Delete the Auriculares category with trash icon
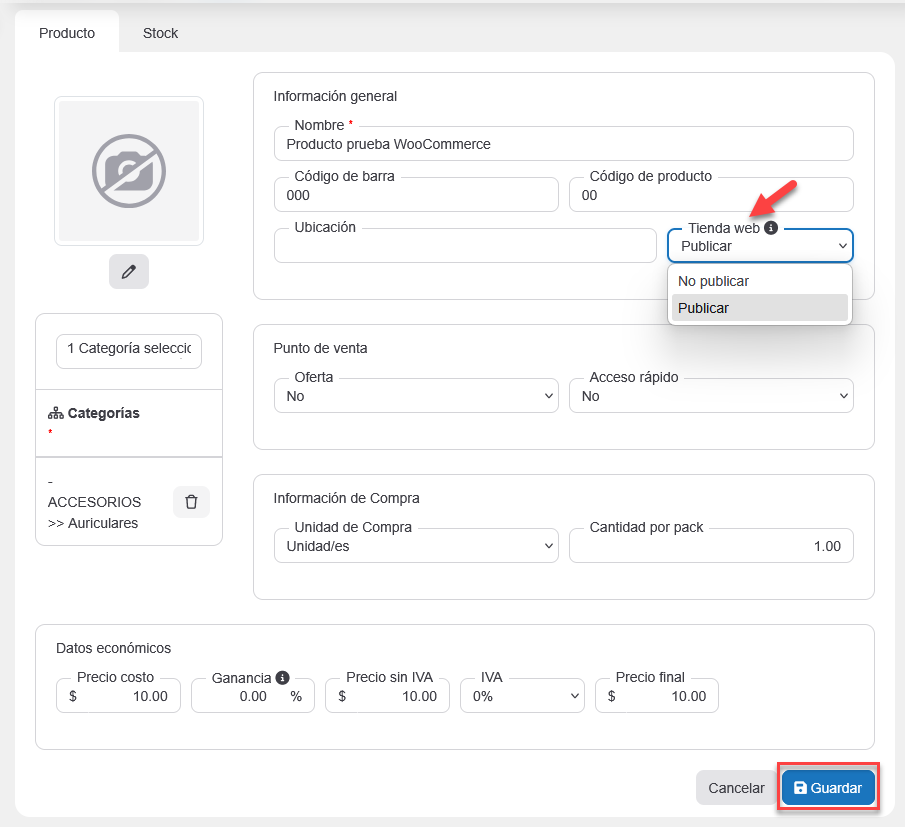The image size is (905, 827). (191, 502)
